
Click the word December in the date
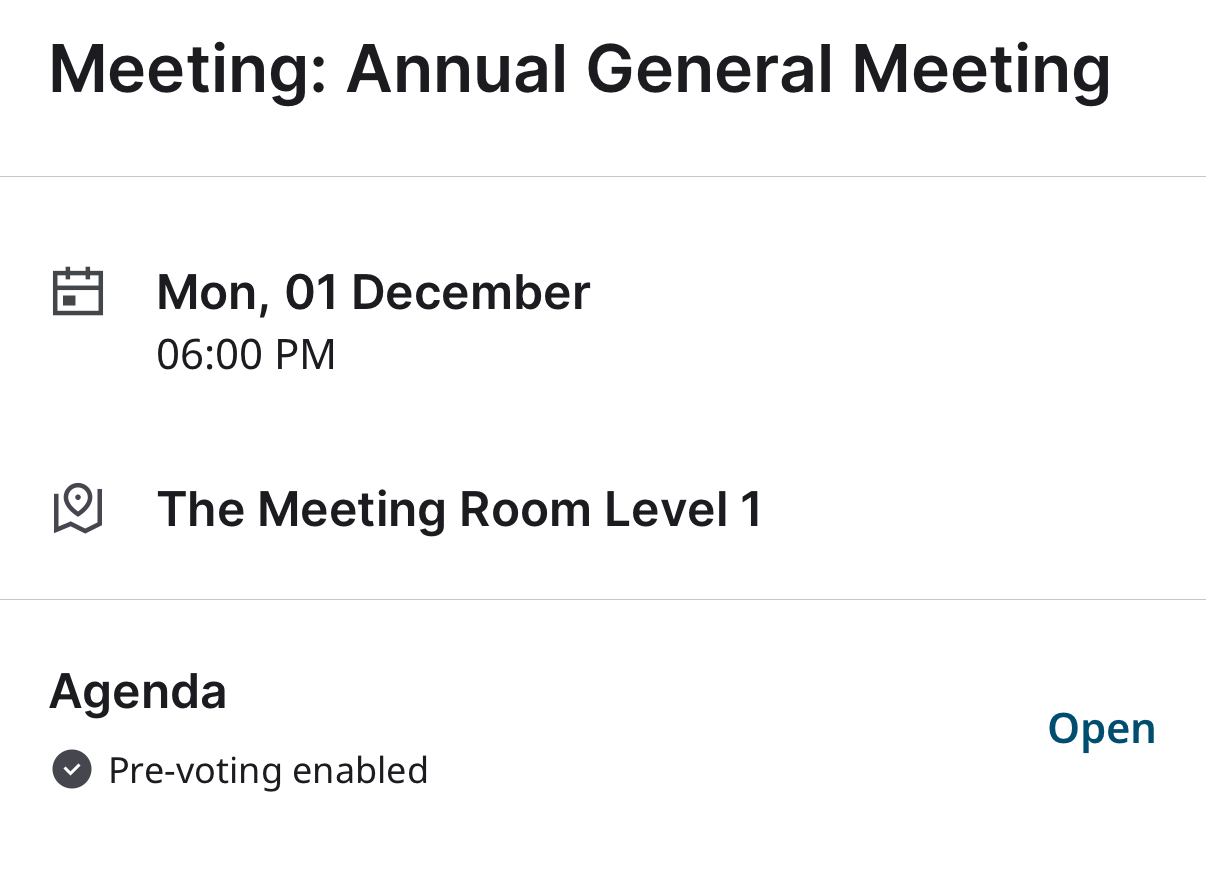pyautogui.click(x=471, y=292)
